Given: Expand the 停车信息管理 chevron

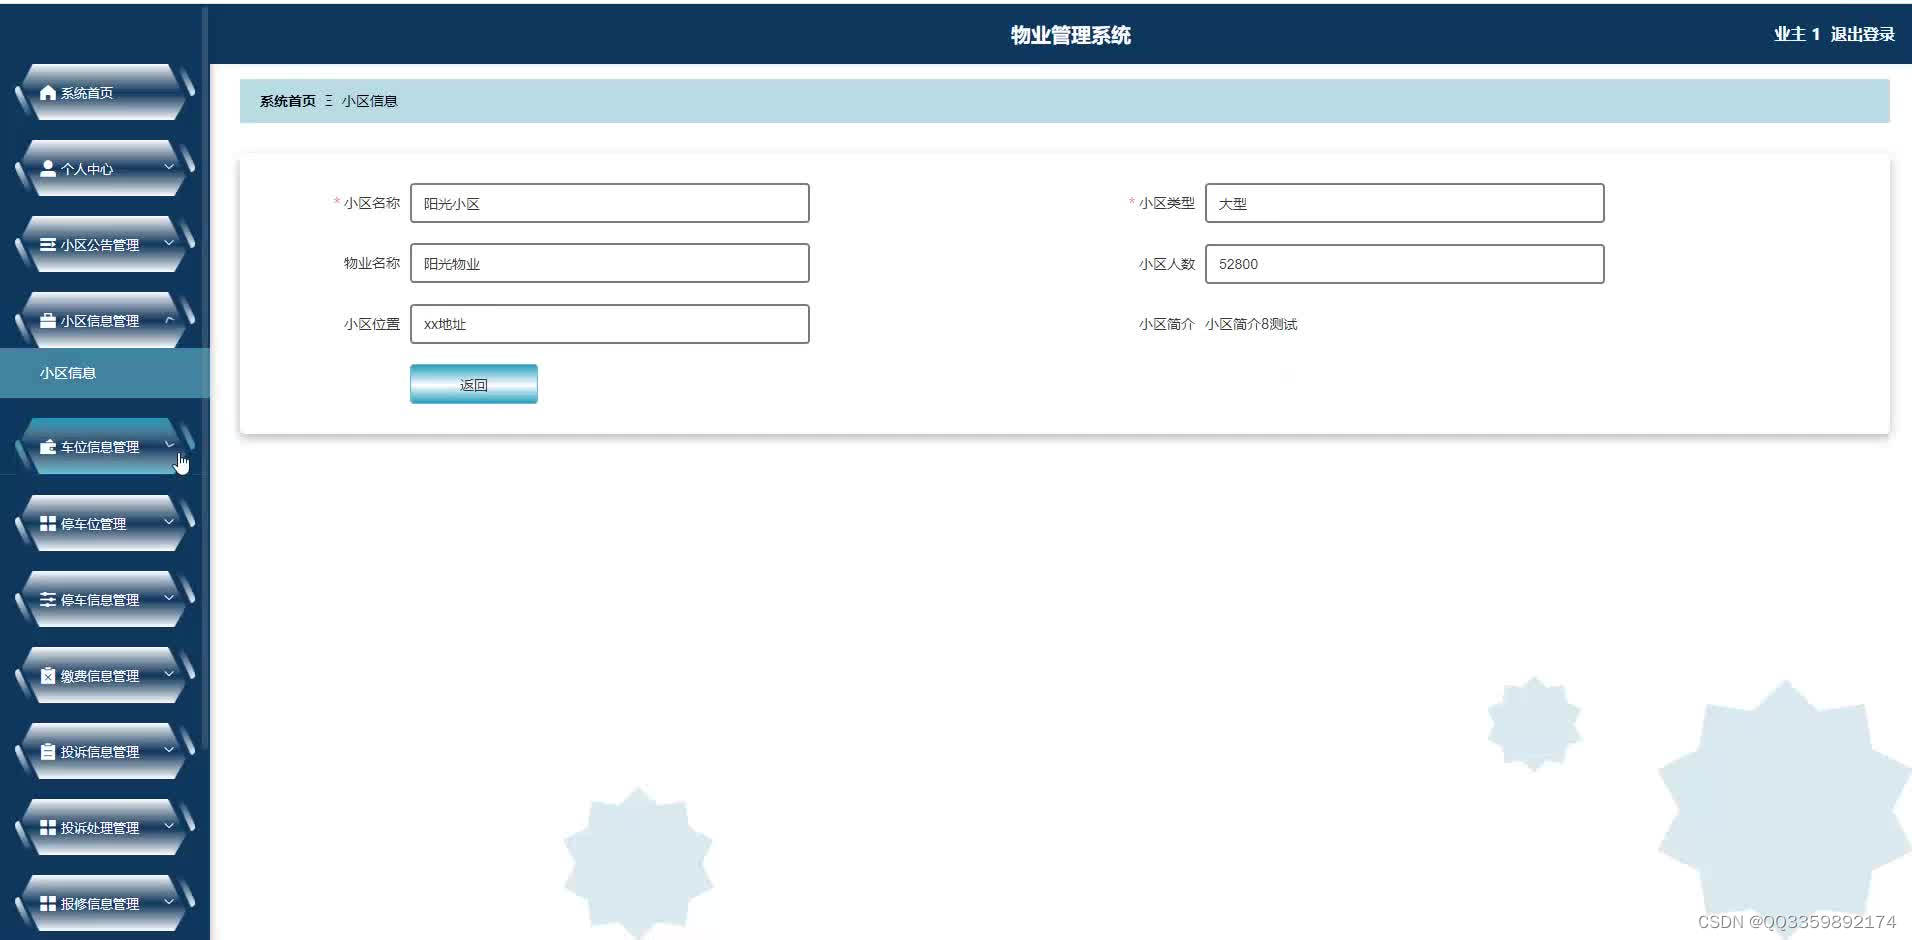Looking at the screenshot, I should 169,598.
